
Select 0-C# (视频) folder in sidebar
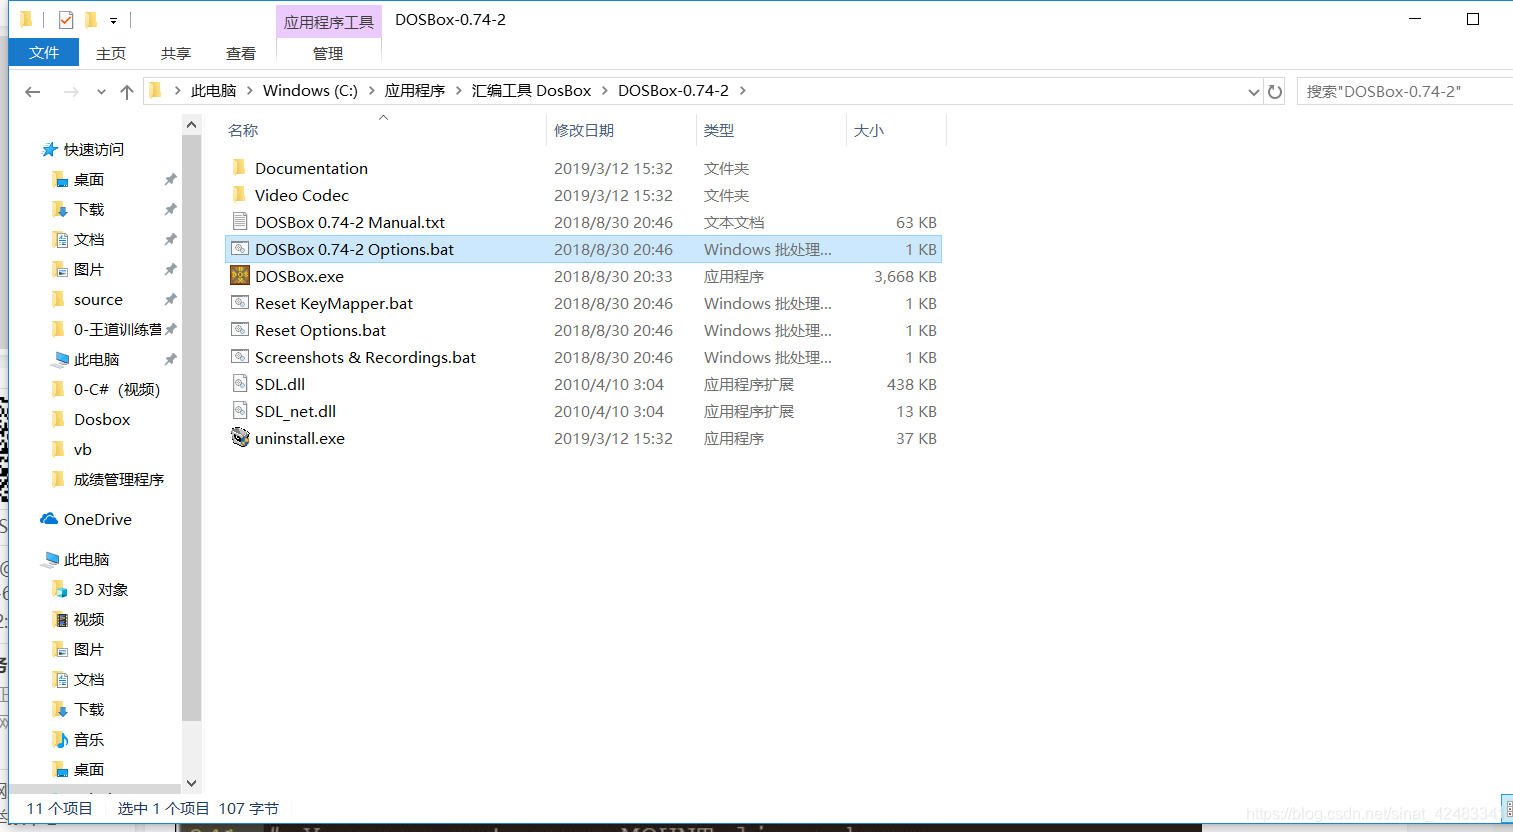click(x=117, y=390)
